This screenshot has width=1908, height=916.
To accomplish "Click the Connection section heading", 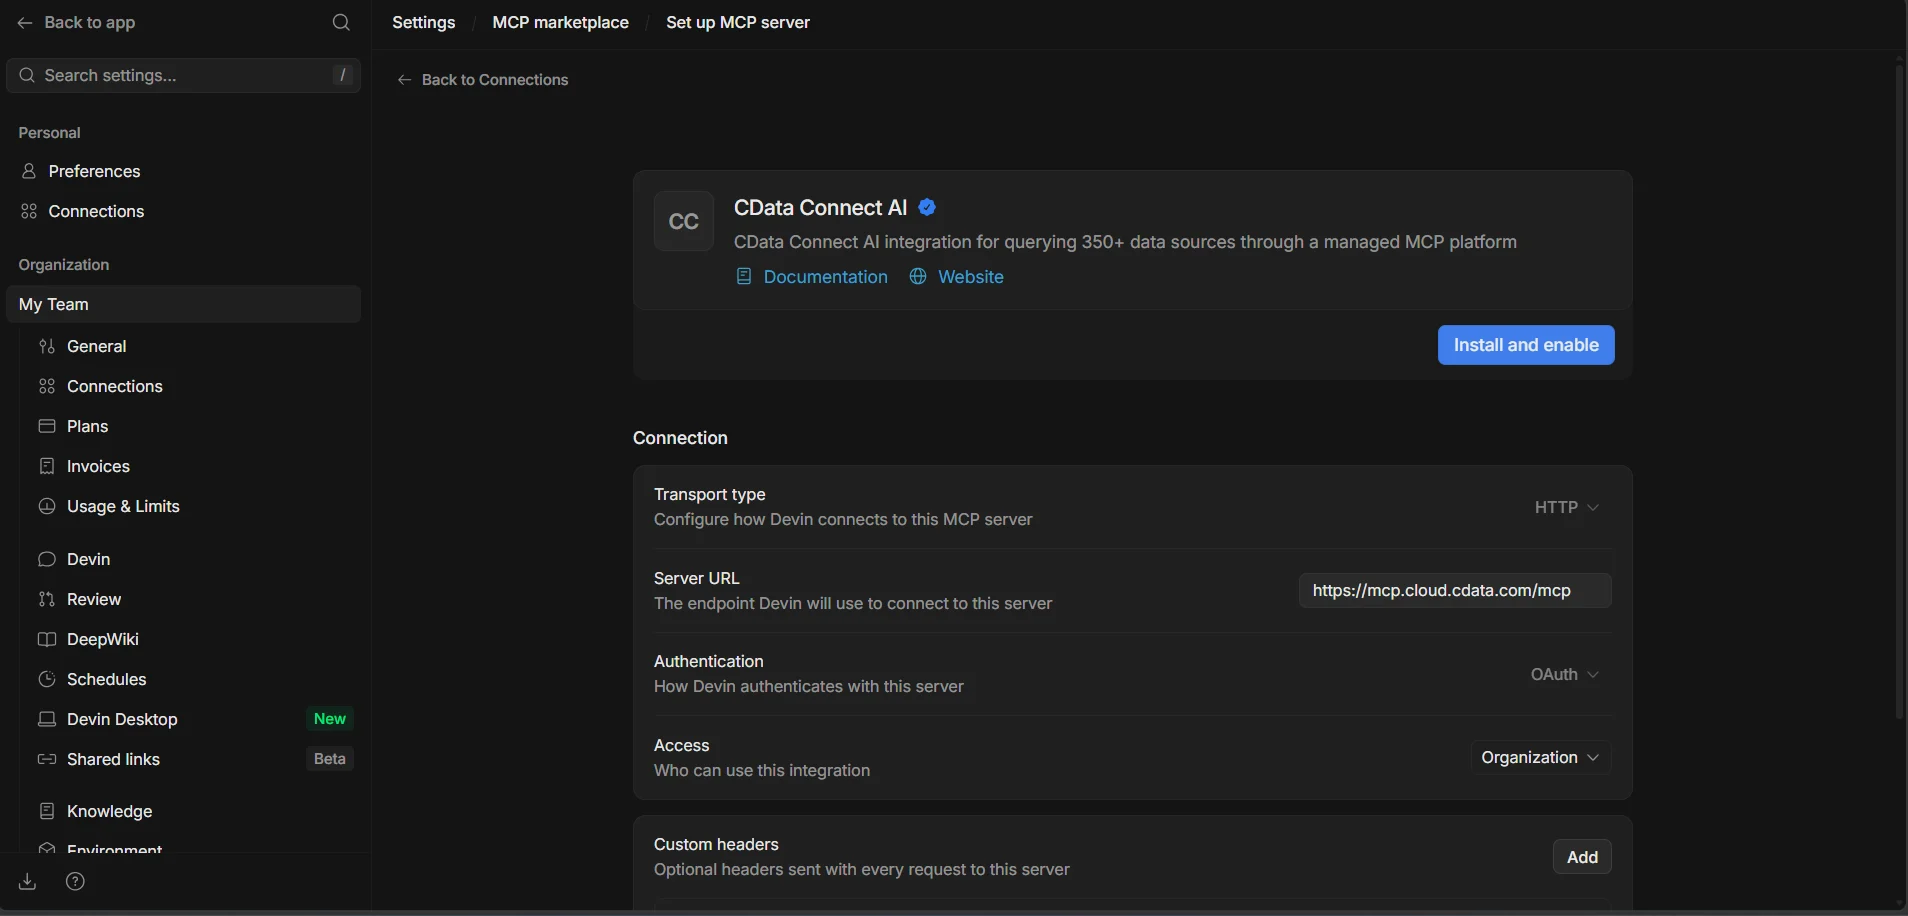I will point(680,438).
